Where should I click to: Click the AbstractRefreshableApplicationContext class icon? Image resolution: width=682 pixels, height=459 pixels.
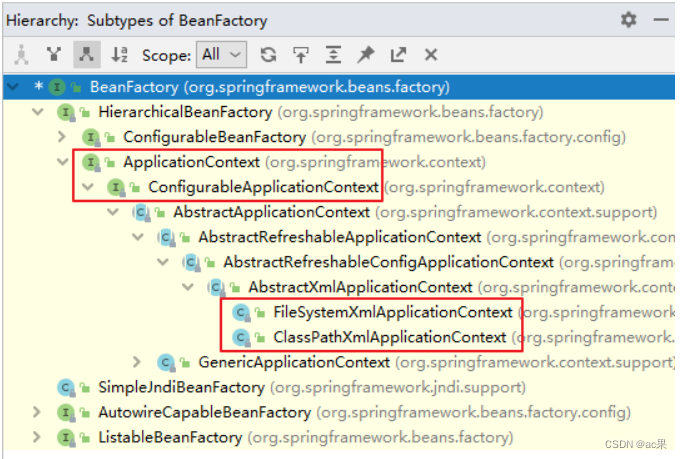tap(166, 237)
